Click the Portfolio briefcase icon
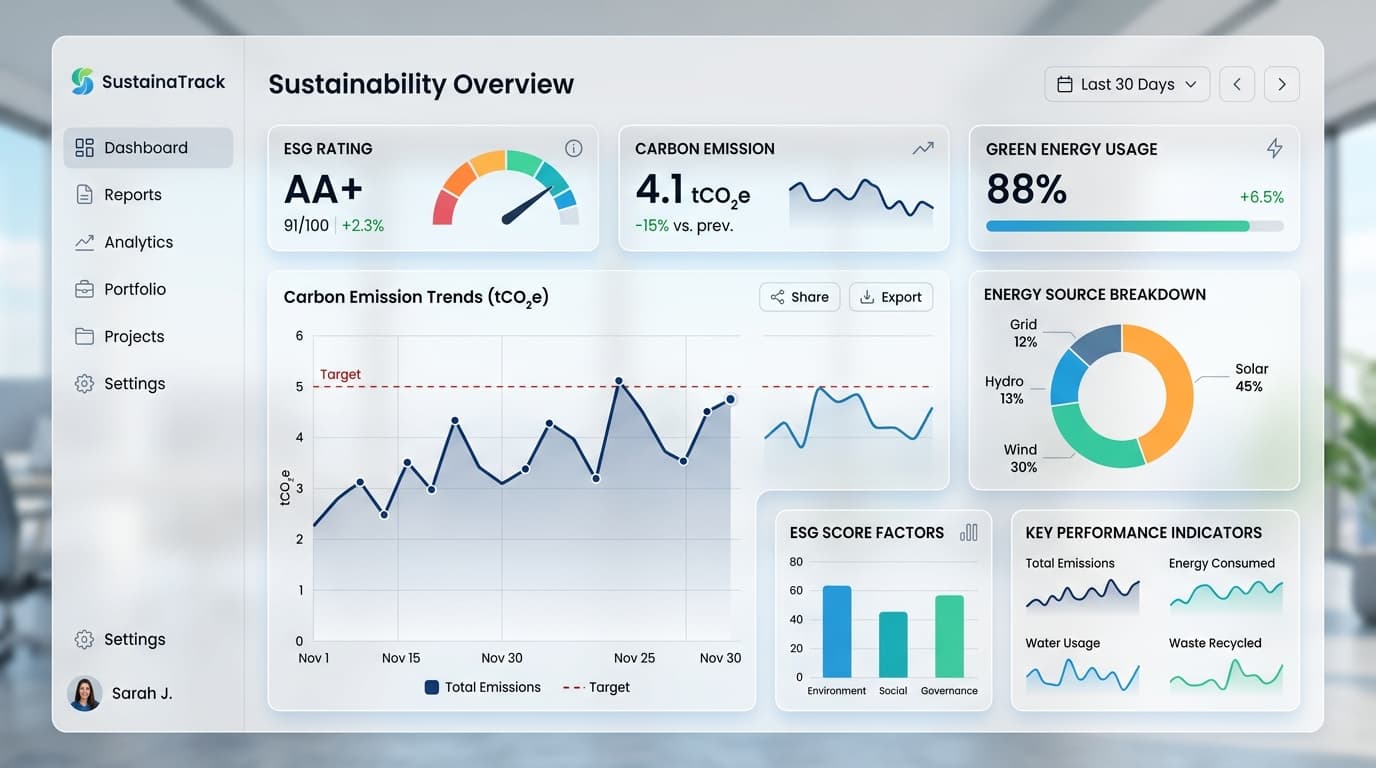The image size is (1376, 768). (x=84, y=289)
